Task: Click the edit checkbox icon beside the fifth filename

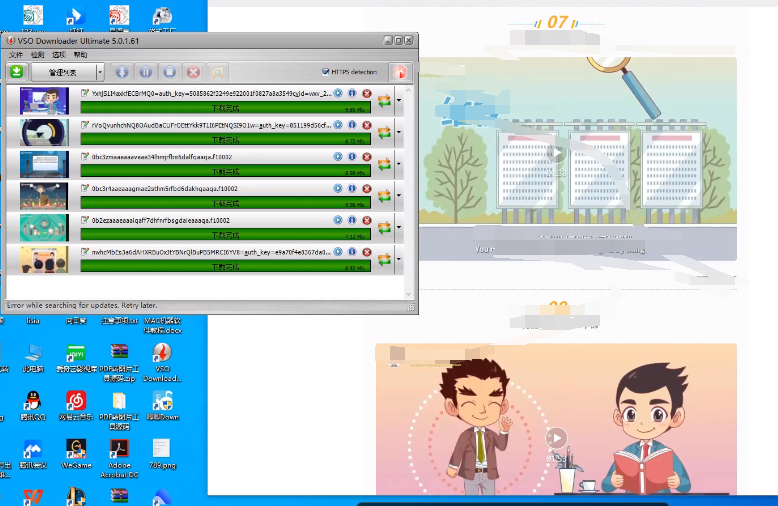Action: point(85,220)
